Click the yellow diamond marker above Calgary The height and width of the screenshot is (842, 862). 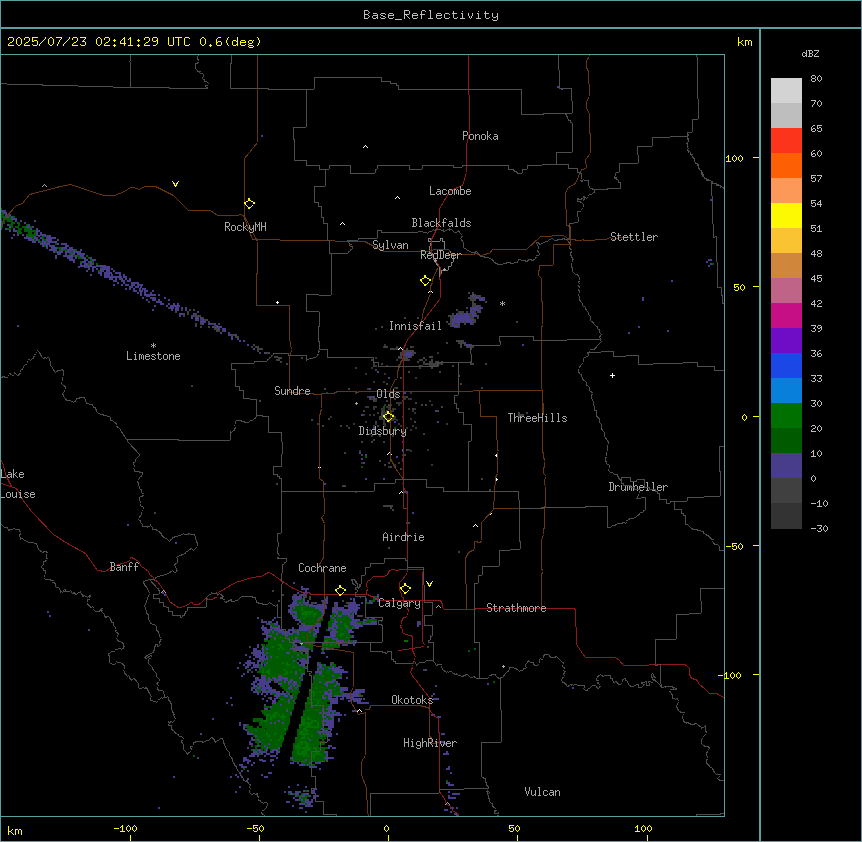(405, 589)
